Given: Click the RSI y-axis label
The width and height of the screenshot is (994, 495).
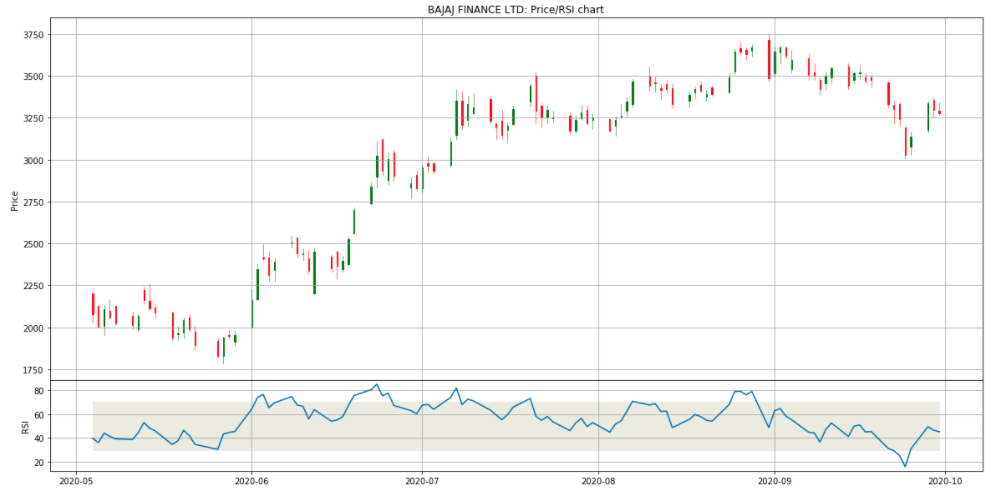Looking at the screenshot, I should [x=24, y=427].
